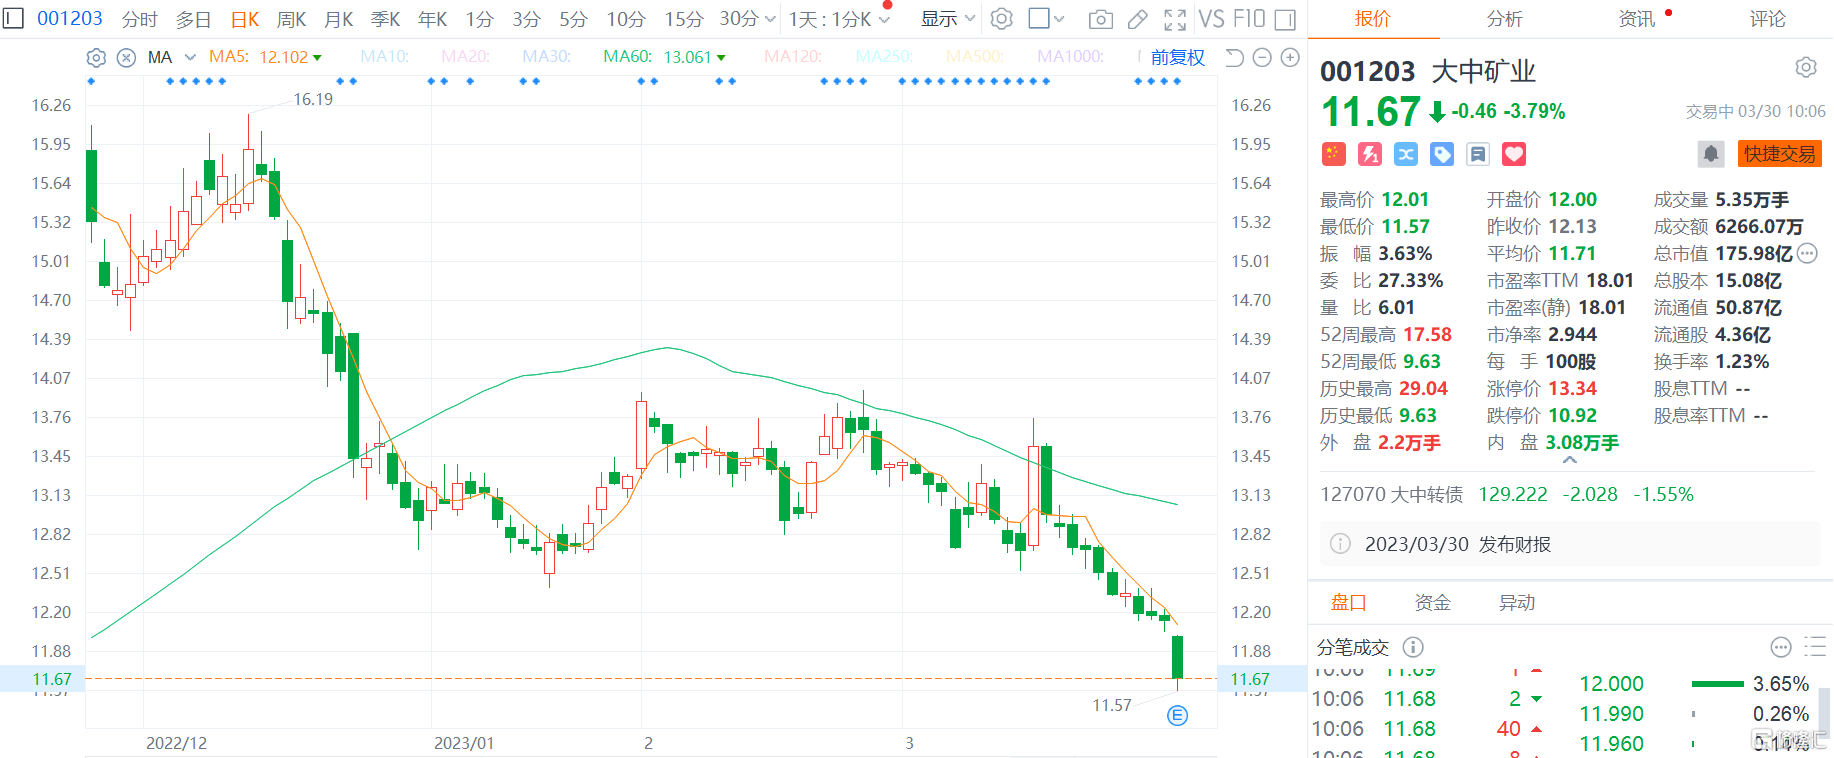Toggle MA20 line visibility
This screenshot has height=758, width=1834.
click(x=465, y=57)
